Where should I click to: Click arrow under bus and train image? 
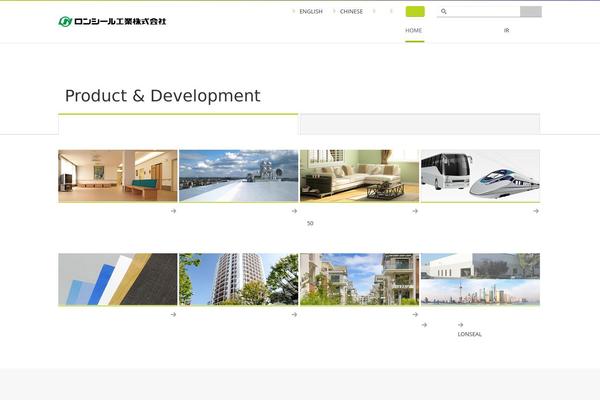pyautogui.click(x=536, y=211)
